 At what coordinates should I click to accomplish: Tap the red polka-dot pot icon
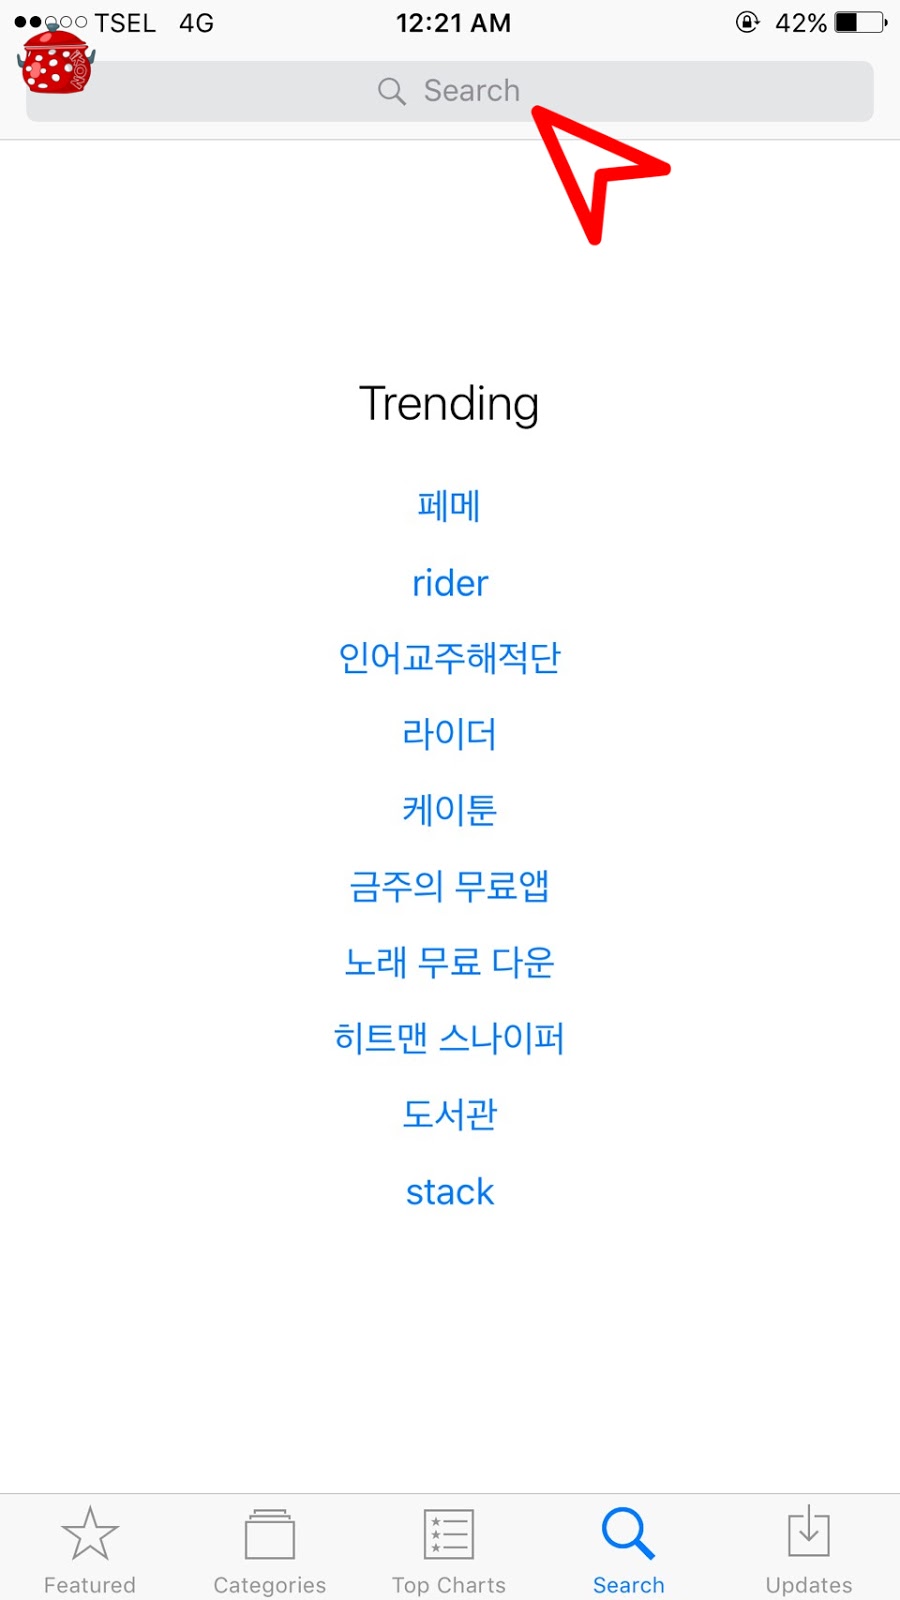click(55, 62)
